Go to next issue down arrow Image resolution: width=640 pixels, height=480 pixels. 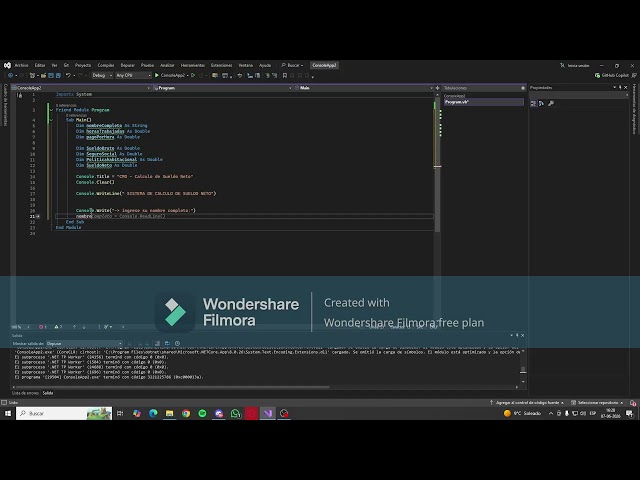[84, 327]
